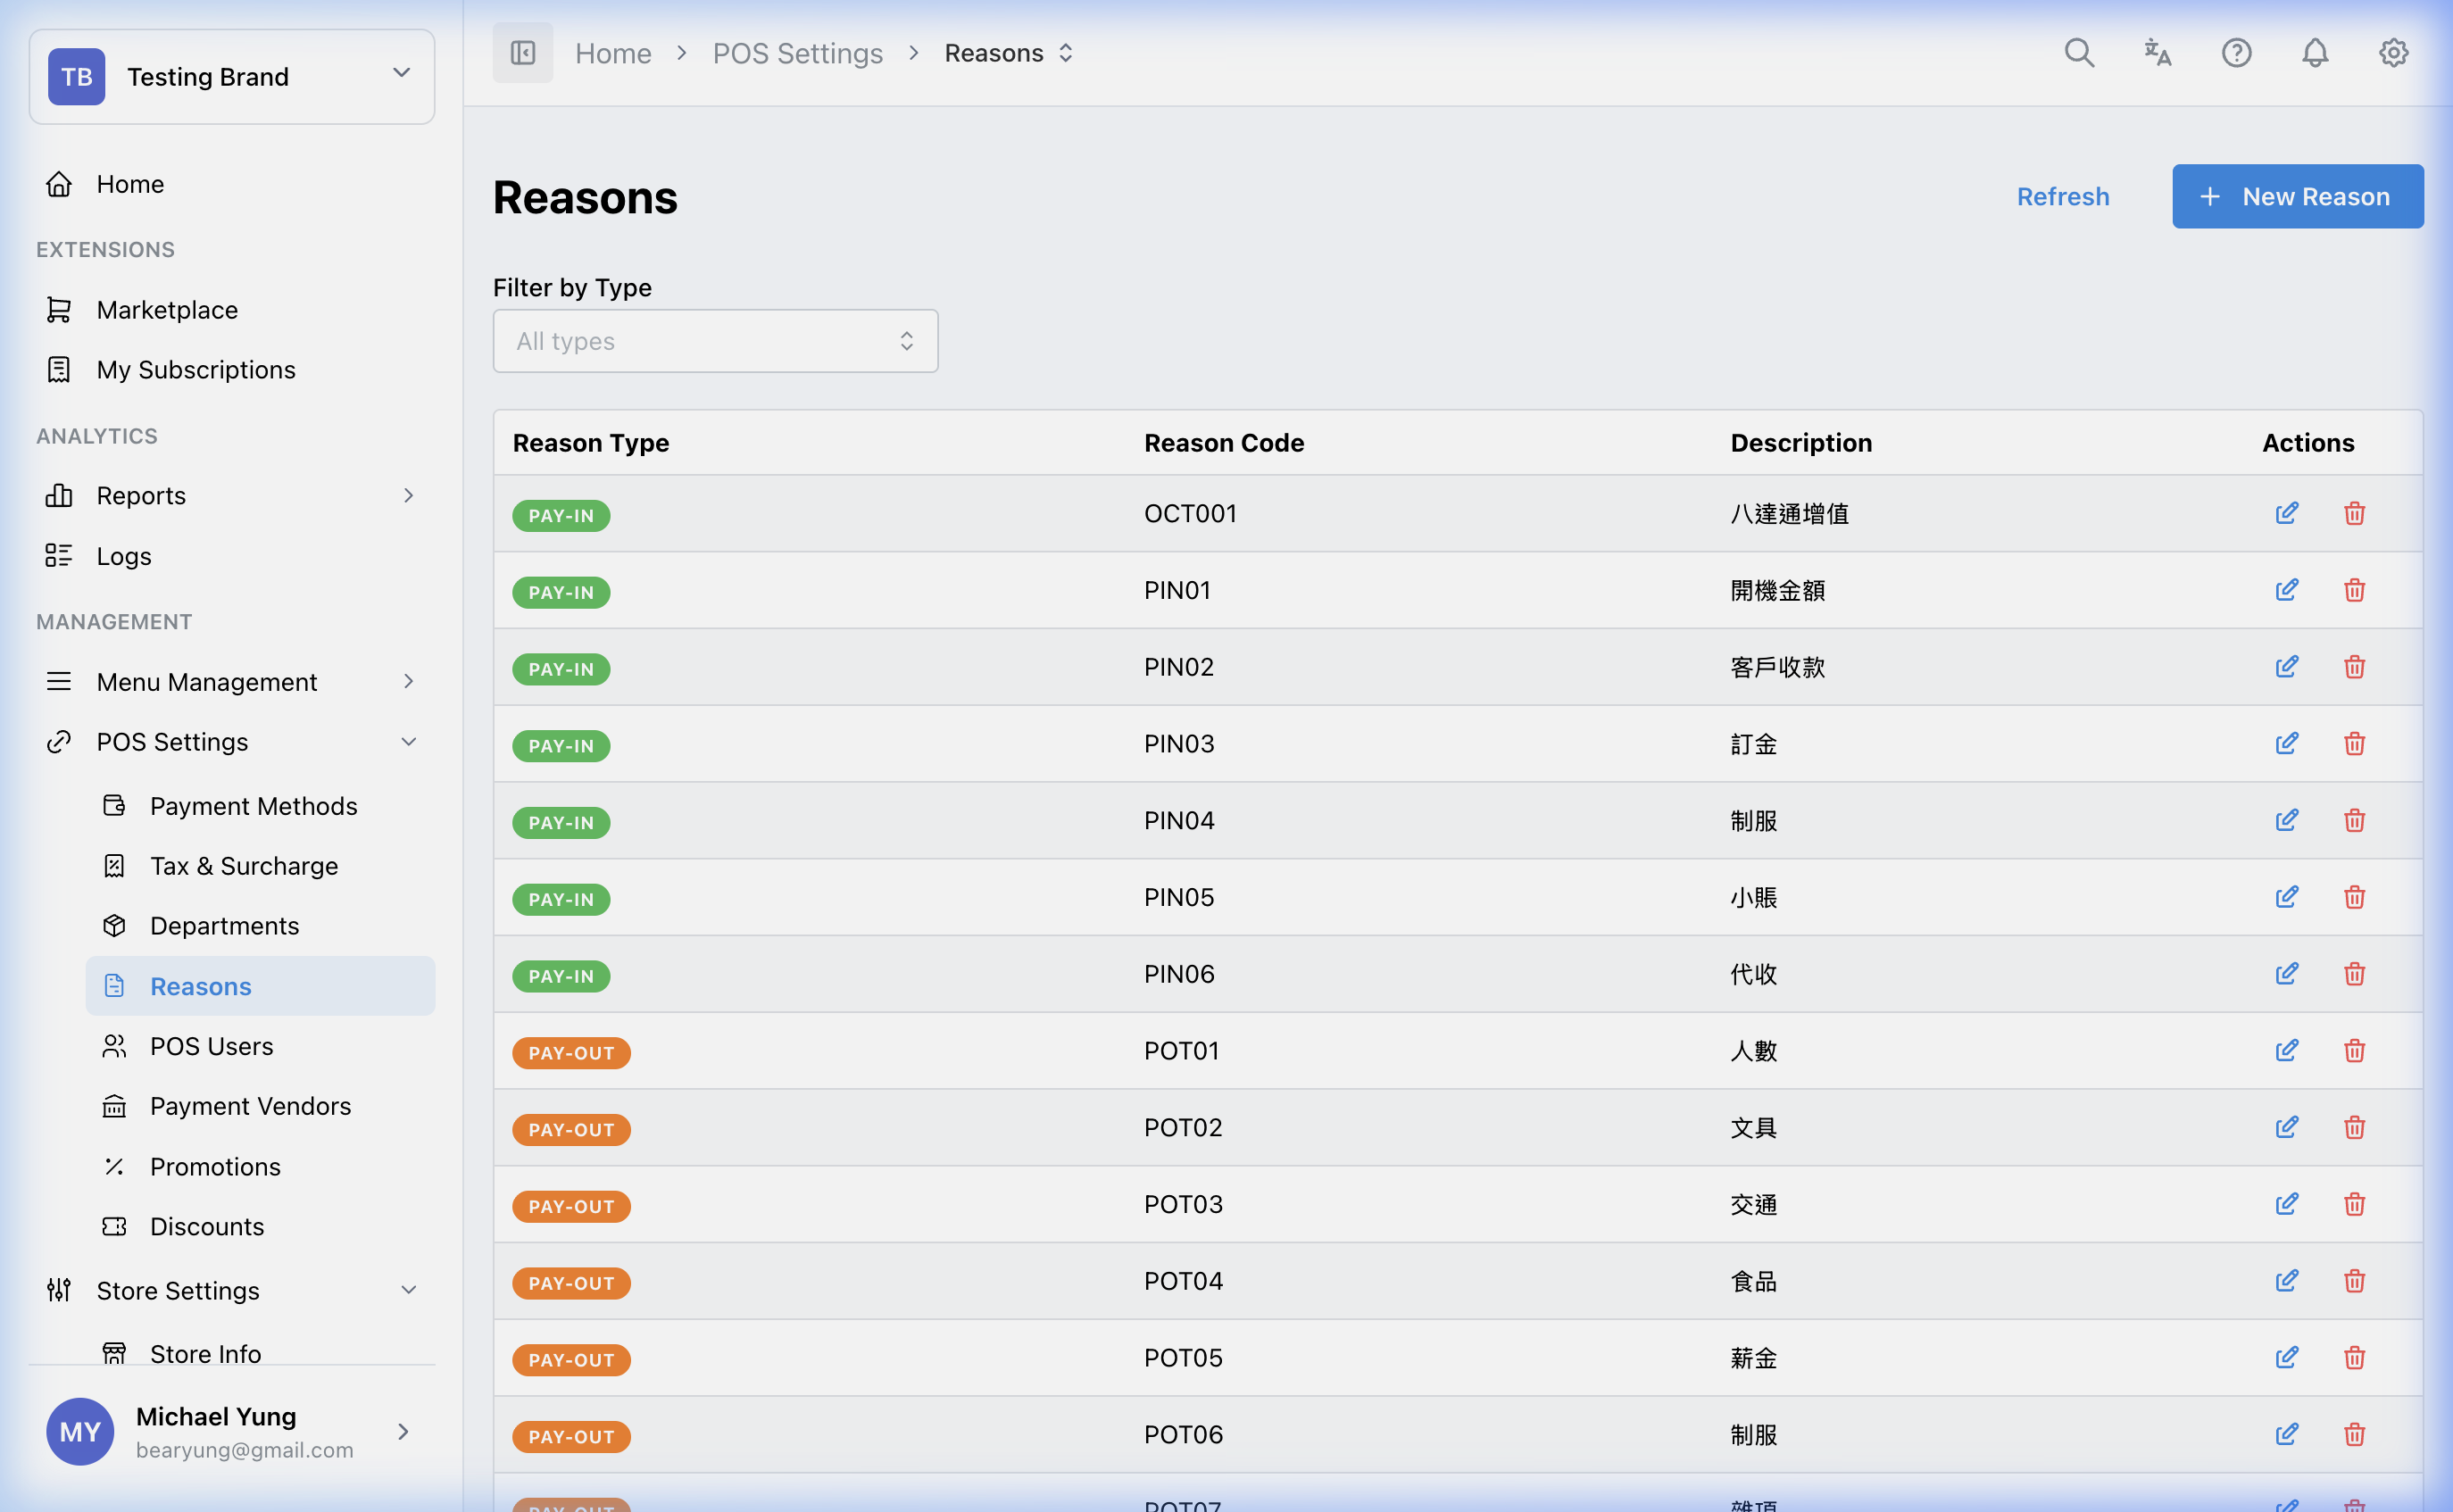Click the translation/language icon in the header
This screenshot has height=1512, width=2453.
pos(2157,53)
